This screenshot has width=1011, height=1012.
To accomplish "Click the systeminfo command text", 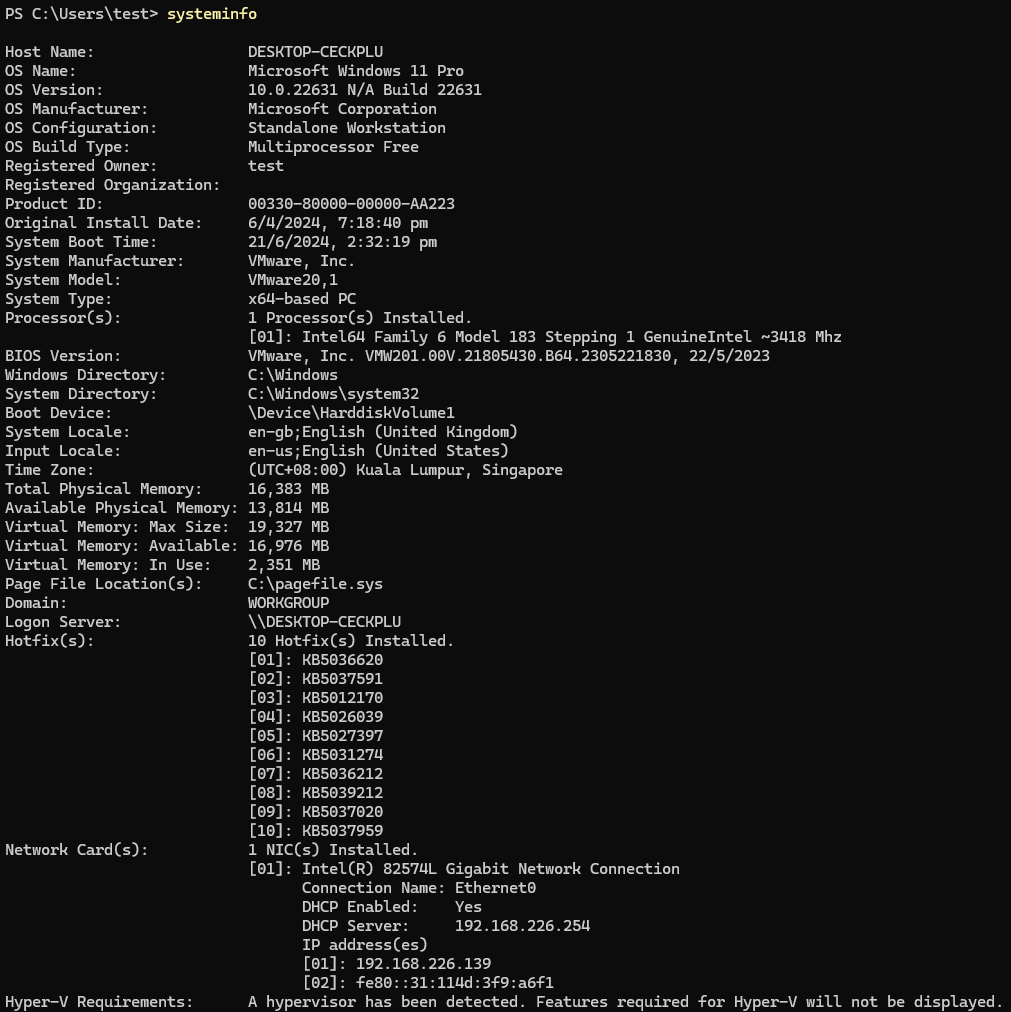I will click(x=212, y=14).
